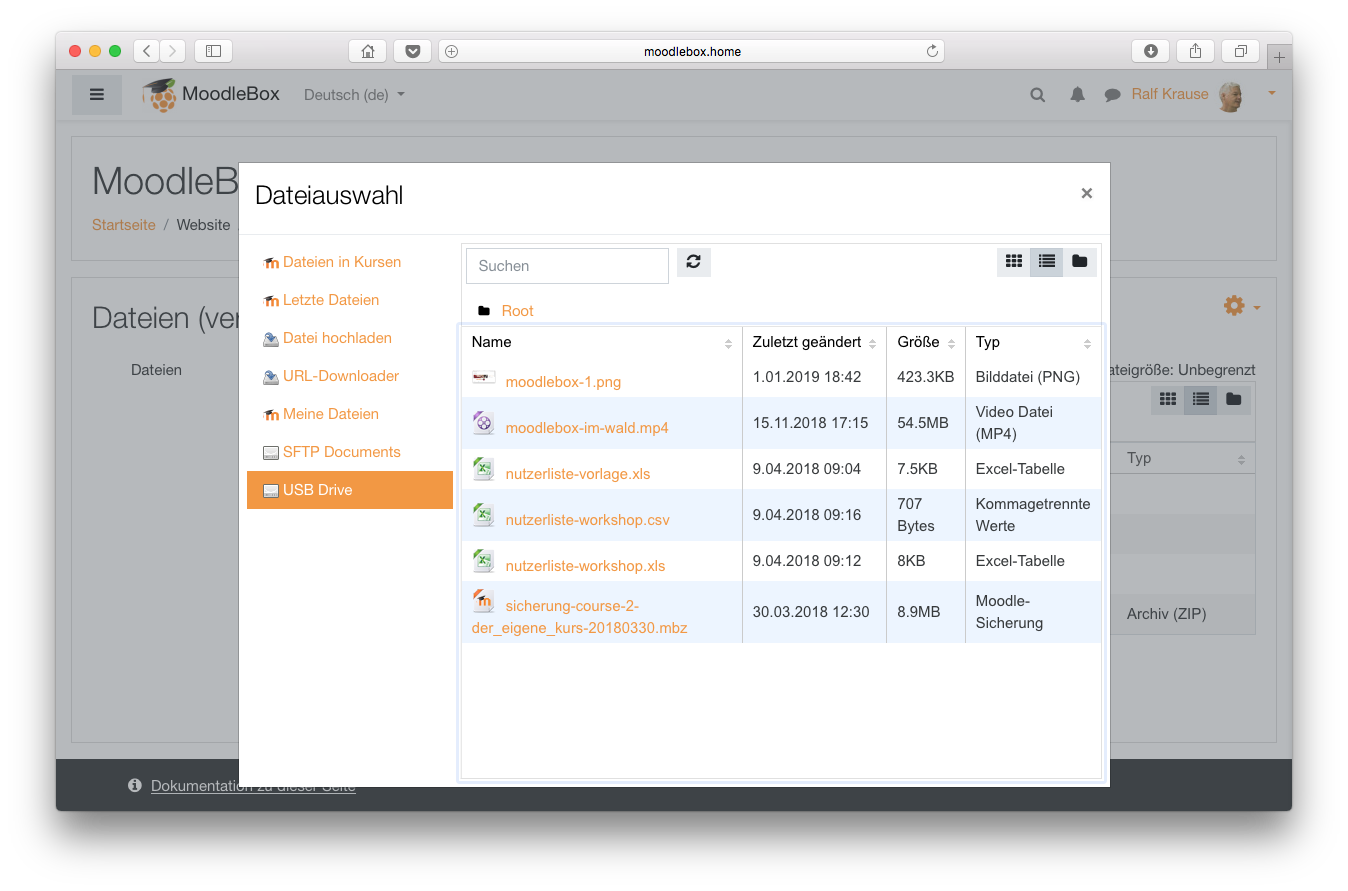Sort by Zuletzt geändert column
The image size is (1348, 891).
coord(815,342)
